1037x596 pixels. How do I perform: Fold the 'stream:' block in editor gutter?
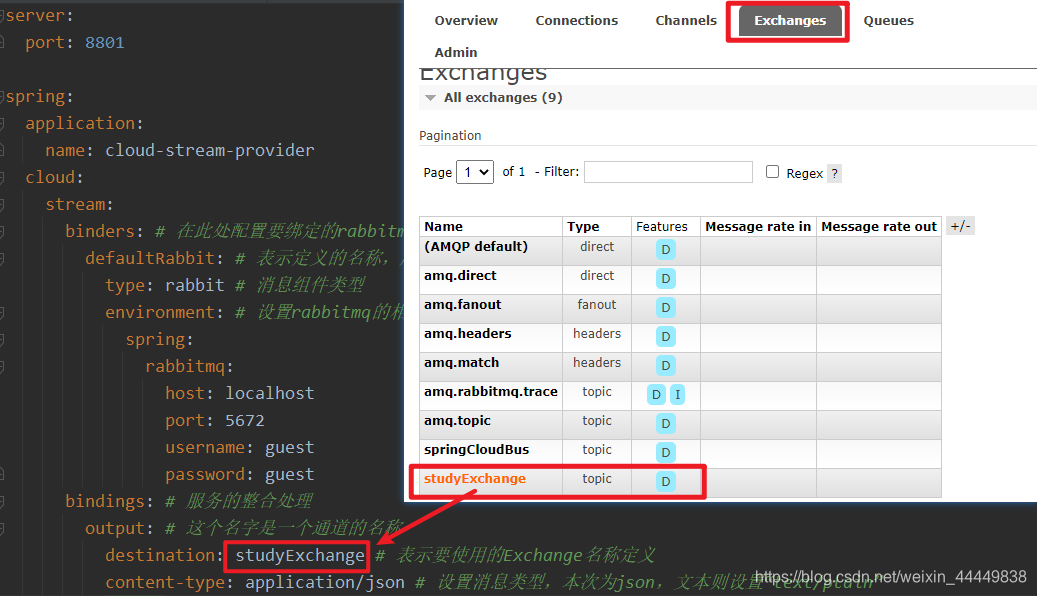pyautogui.click(x=2, y=204)
